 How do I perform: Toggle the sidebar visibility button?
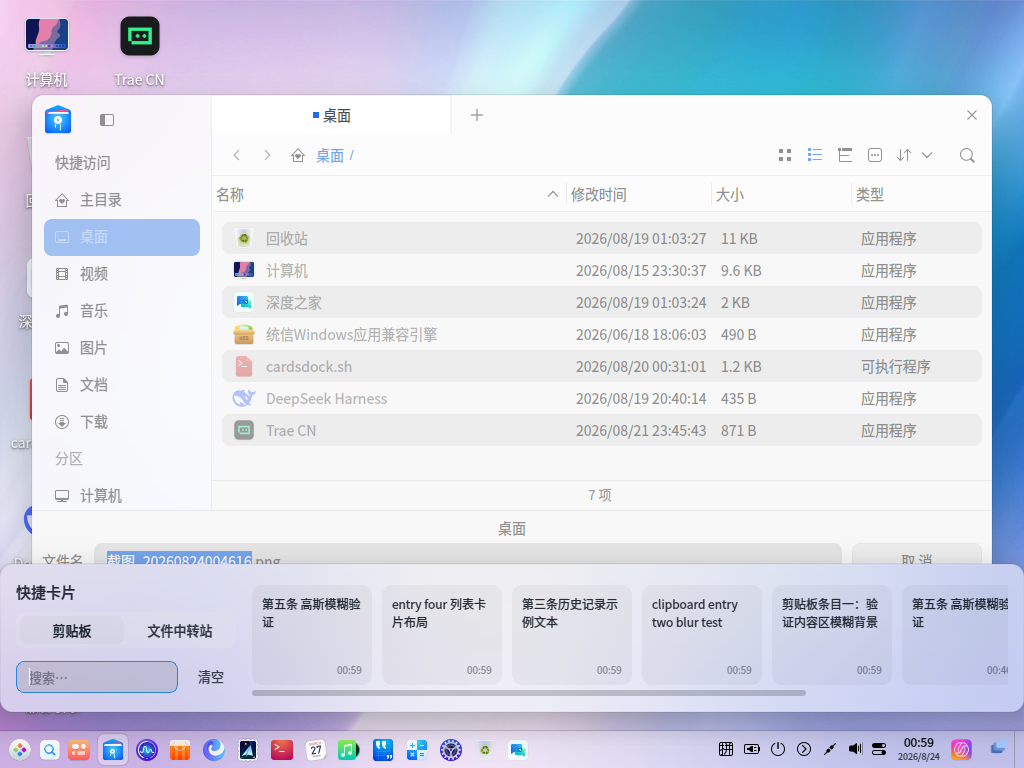point(106,120)
